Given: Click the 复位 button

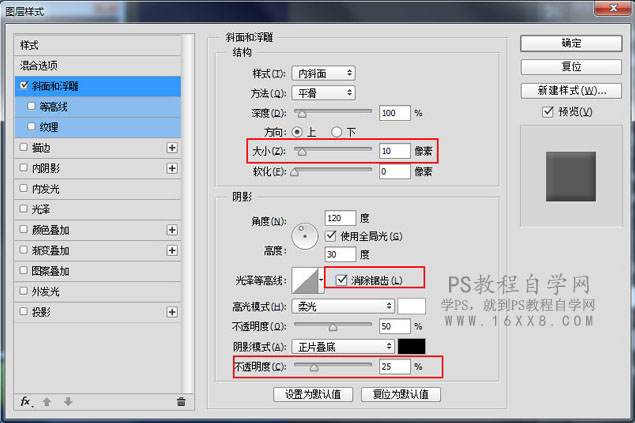Looking at the screenshot, I should pos(571,67).
